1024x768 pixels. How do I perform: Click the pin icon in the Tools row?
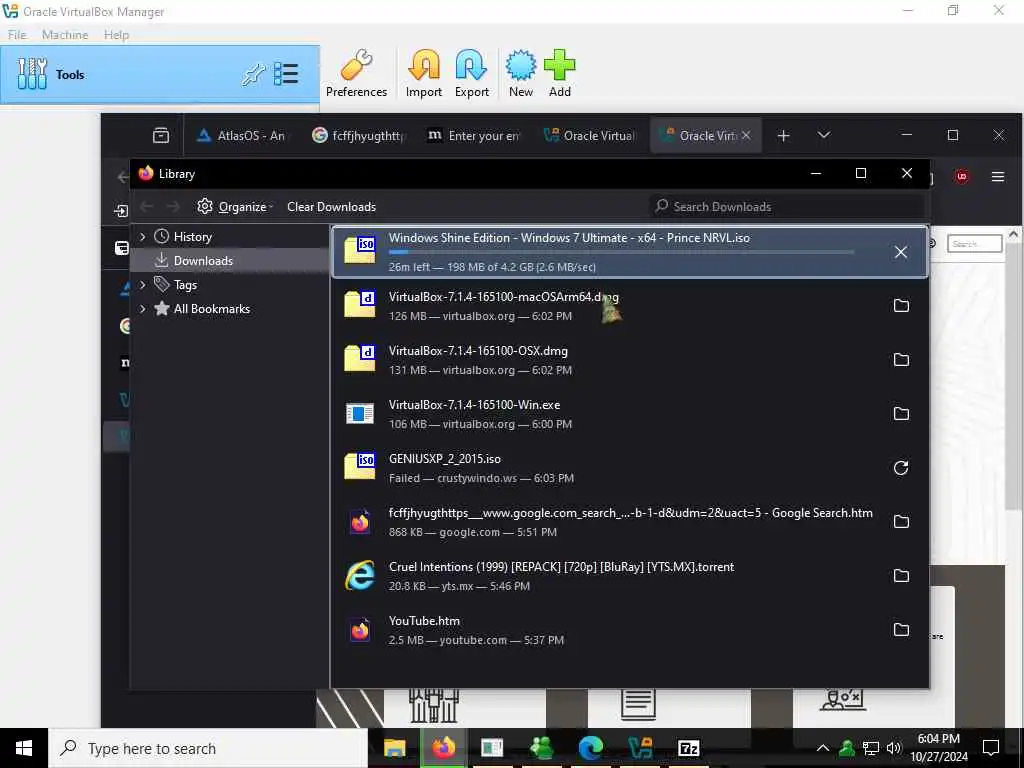click(x=253, y=74)
